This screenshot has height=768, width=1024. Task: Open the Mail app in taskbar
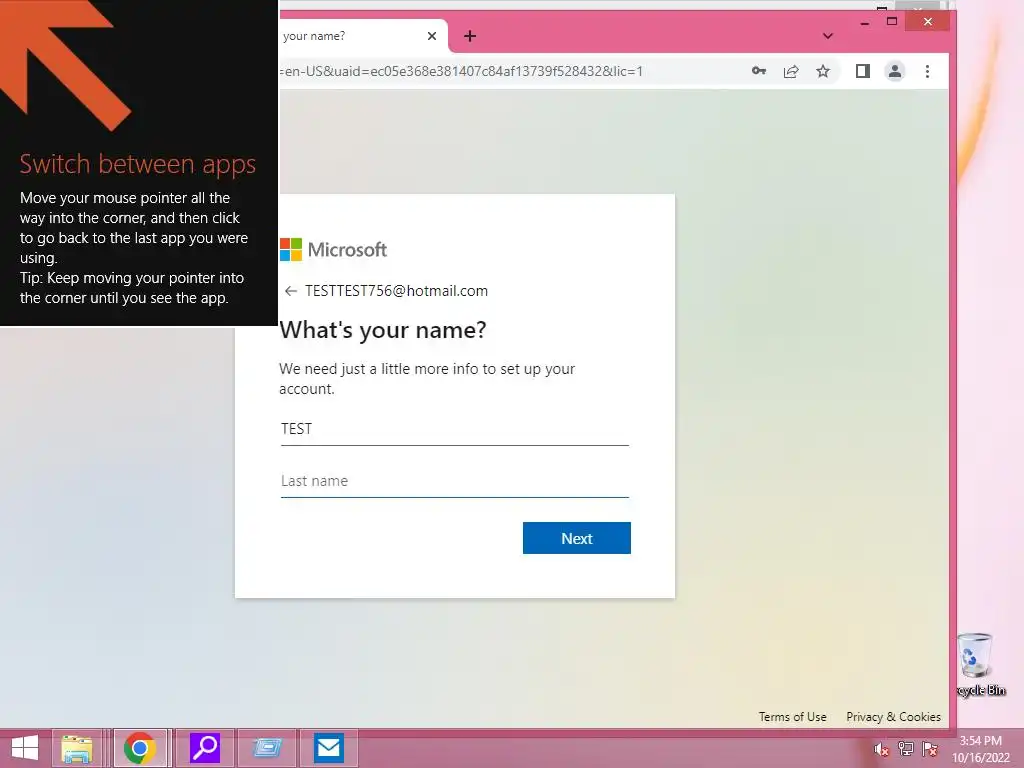tap(328, 748)
